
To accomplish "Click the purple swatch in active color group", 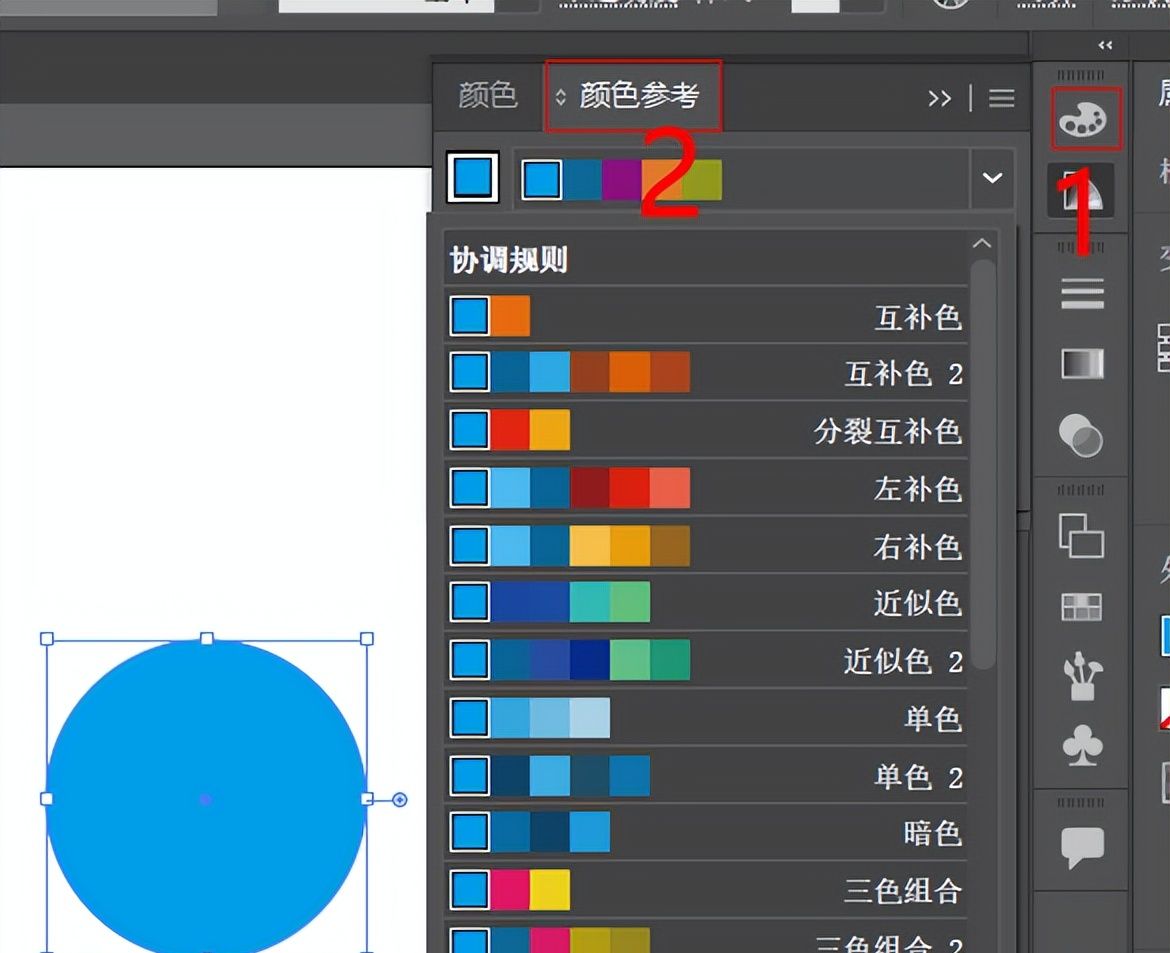I will pos(622,180).
